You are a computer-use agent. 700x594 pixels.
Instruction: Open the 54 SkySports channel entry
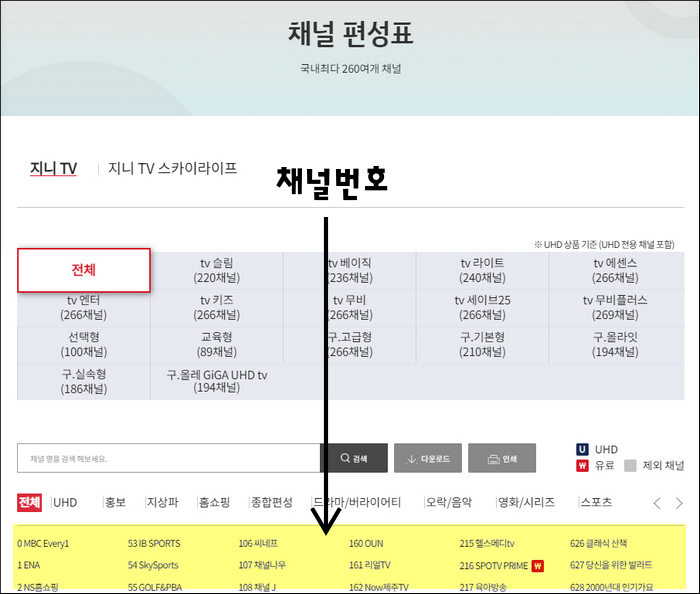tap(153, 565)
